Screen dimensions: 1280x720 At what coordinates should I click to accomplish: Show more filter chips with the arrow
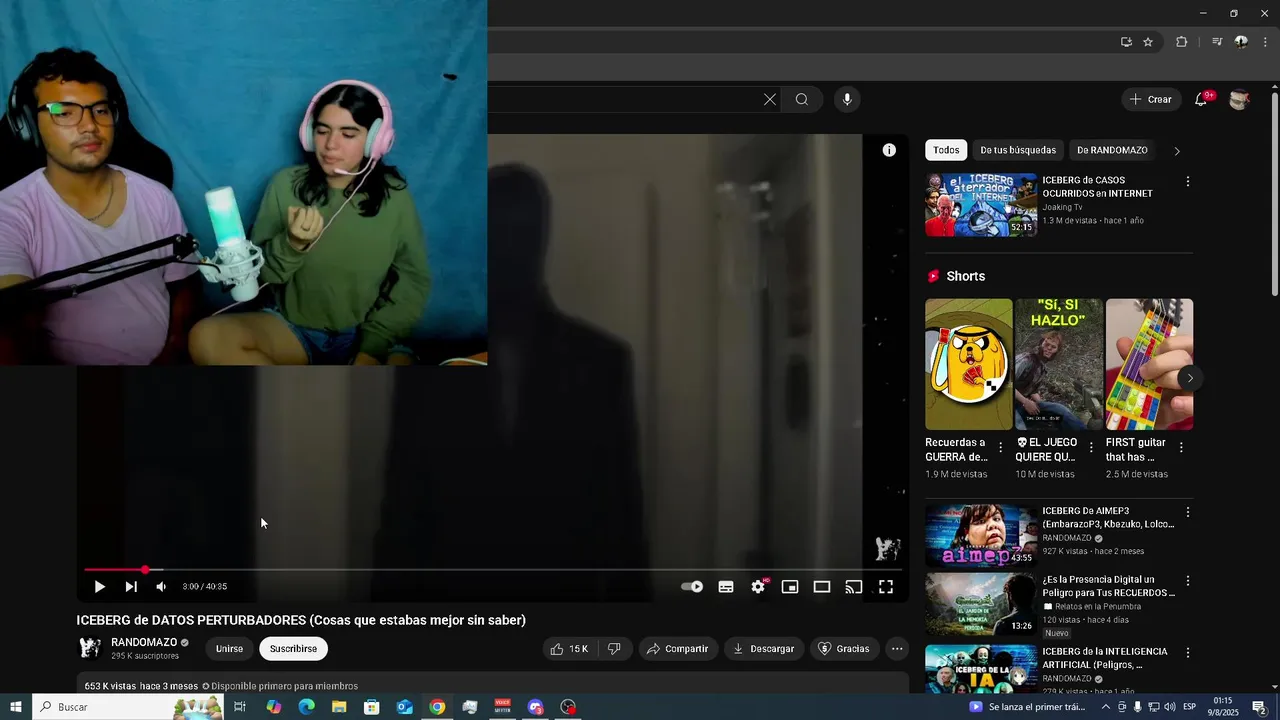point(1177,151)
